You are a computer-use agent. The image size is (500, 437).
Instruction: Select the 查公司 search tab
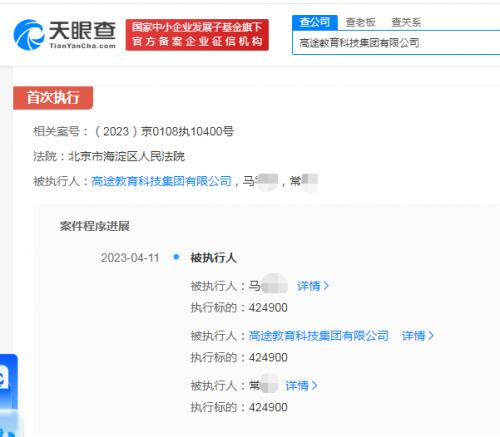pos(315,22)
